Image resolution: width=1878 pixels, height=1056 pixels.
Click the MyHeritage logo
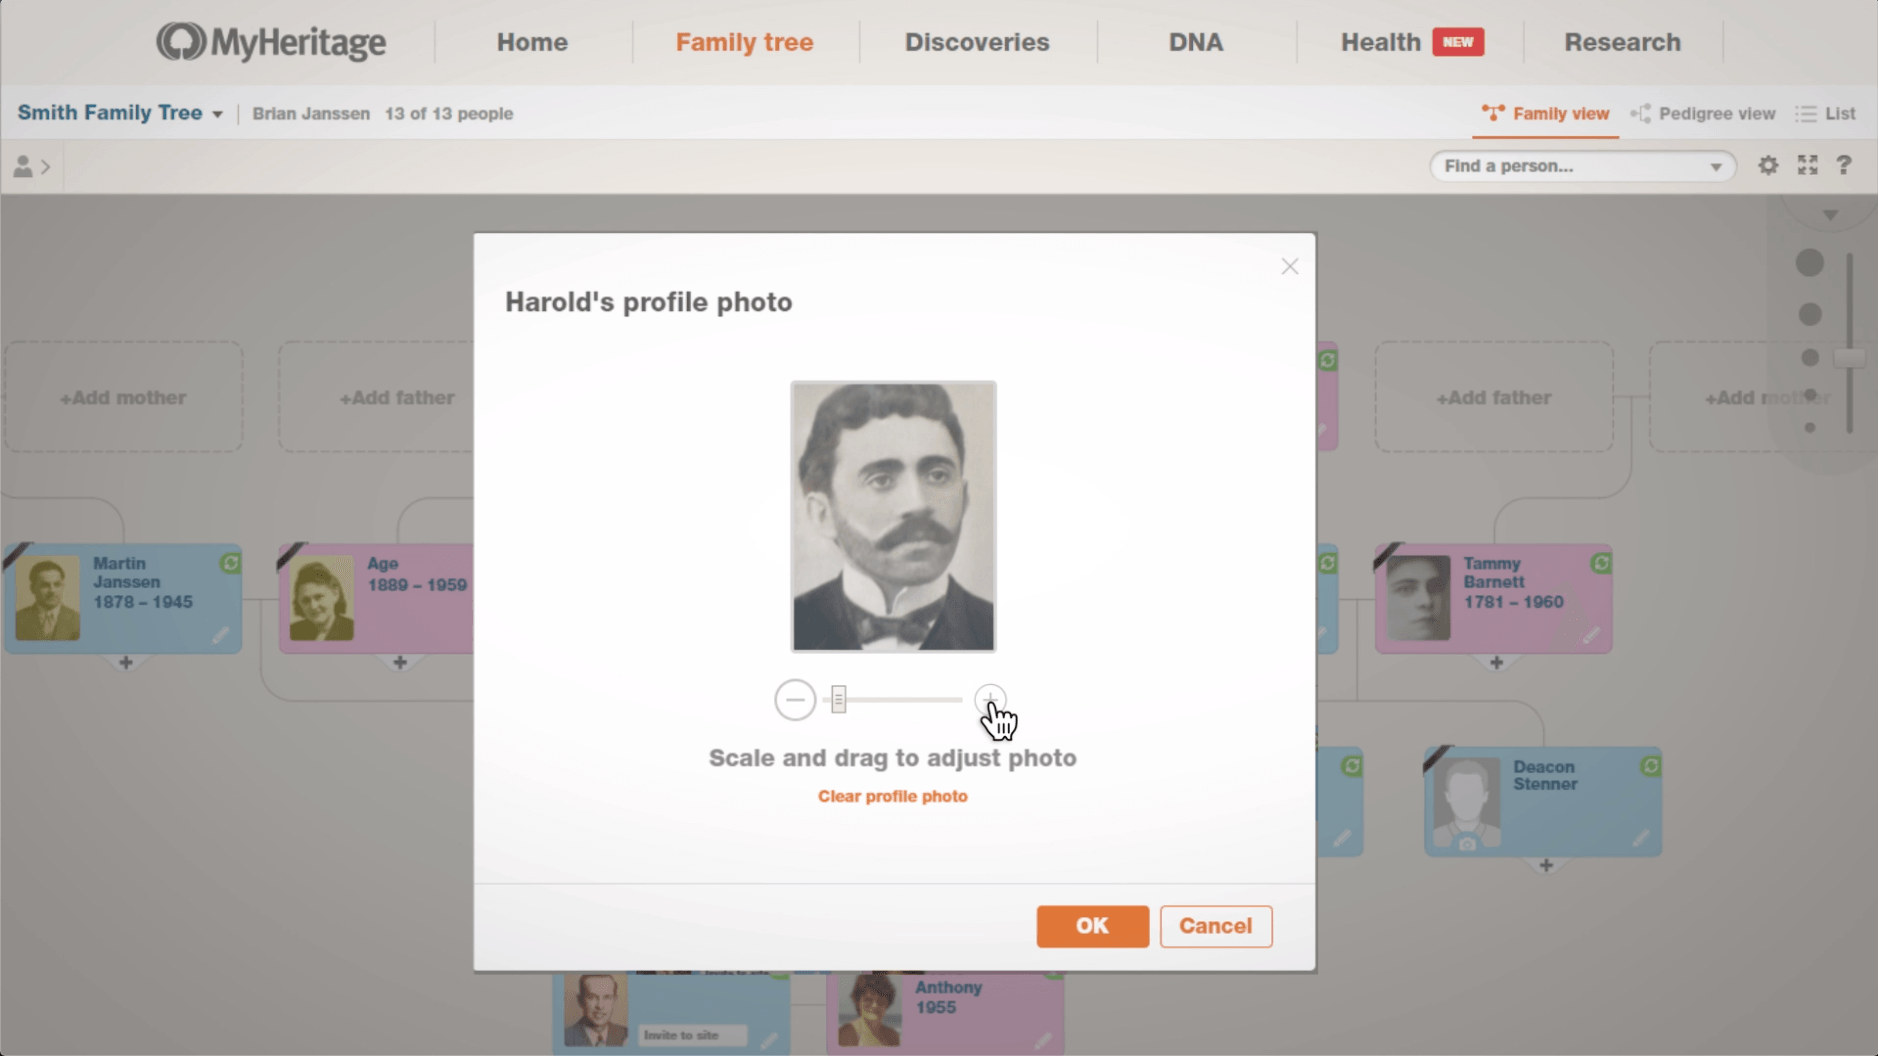[x=271, y=42]
